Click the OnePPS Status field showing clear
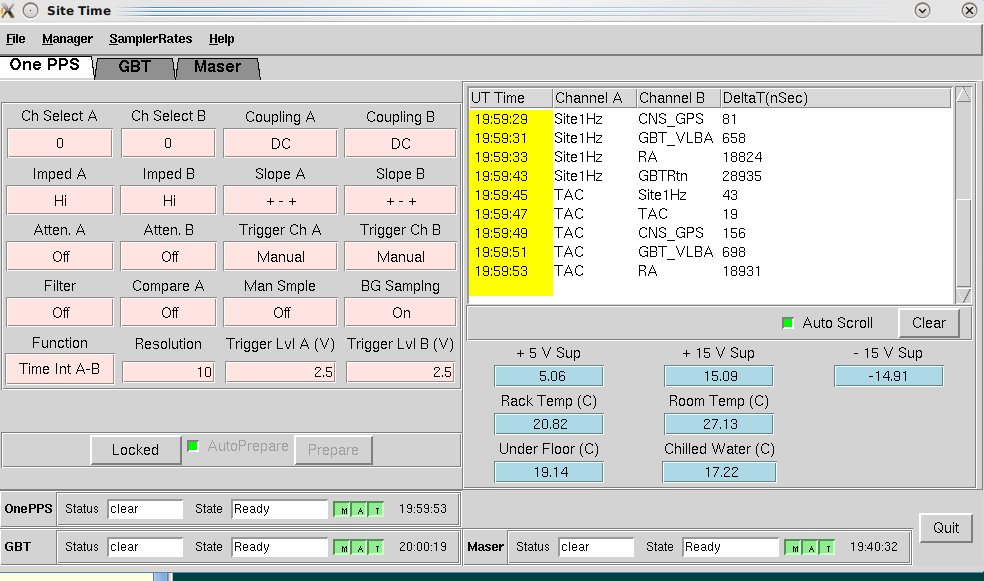The height and width of the screenshot is (581, 984). pyautogui.click(x=145, y=509)
